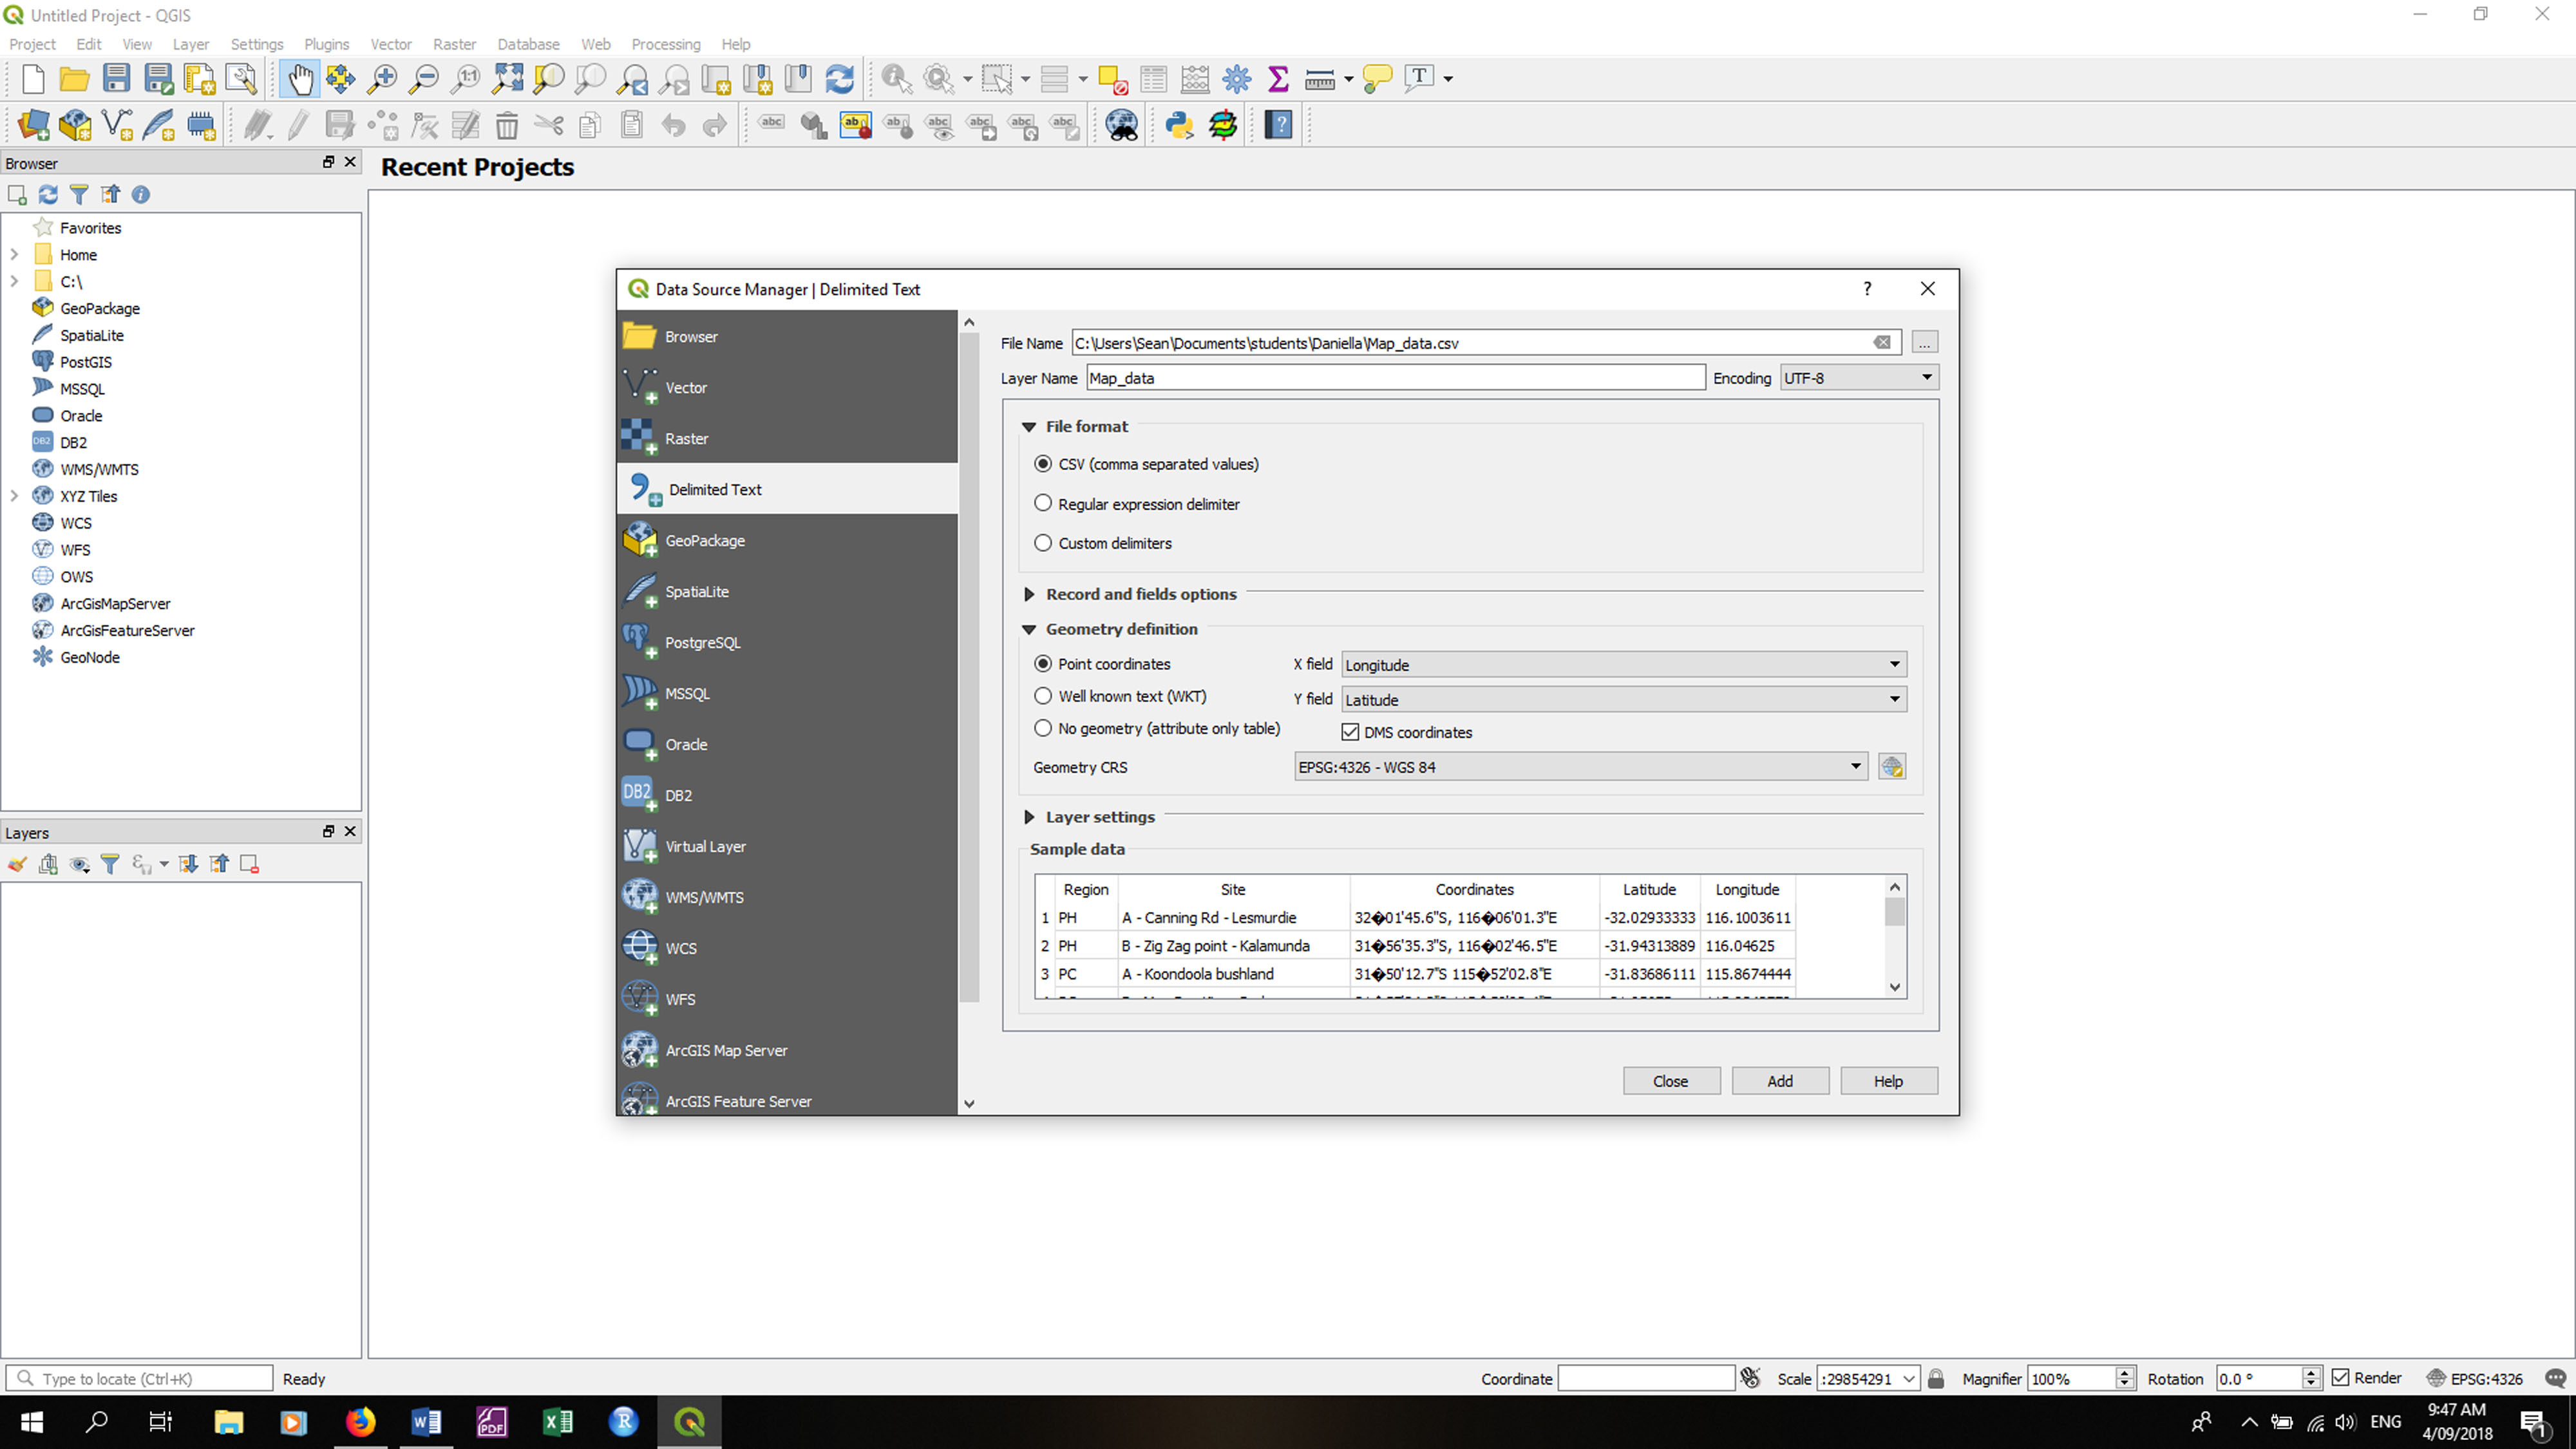Click the Close button in dialog

click(x=1671, y=1081)
